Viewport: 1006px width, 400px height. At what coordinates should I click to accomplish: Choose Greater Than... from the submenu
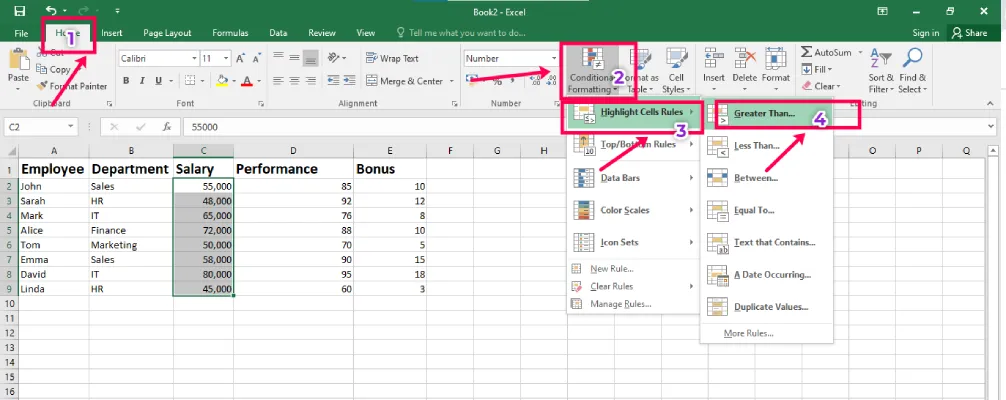(767, 113)
